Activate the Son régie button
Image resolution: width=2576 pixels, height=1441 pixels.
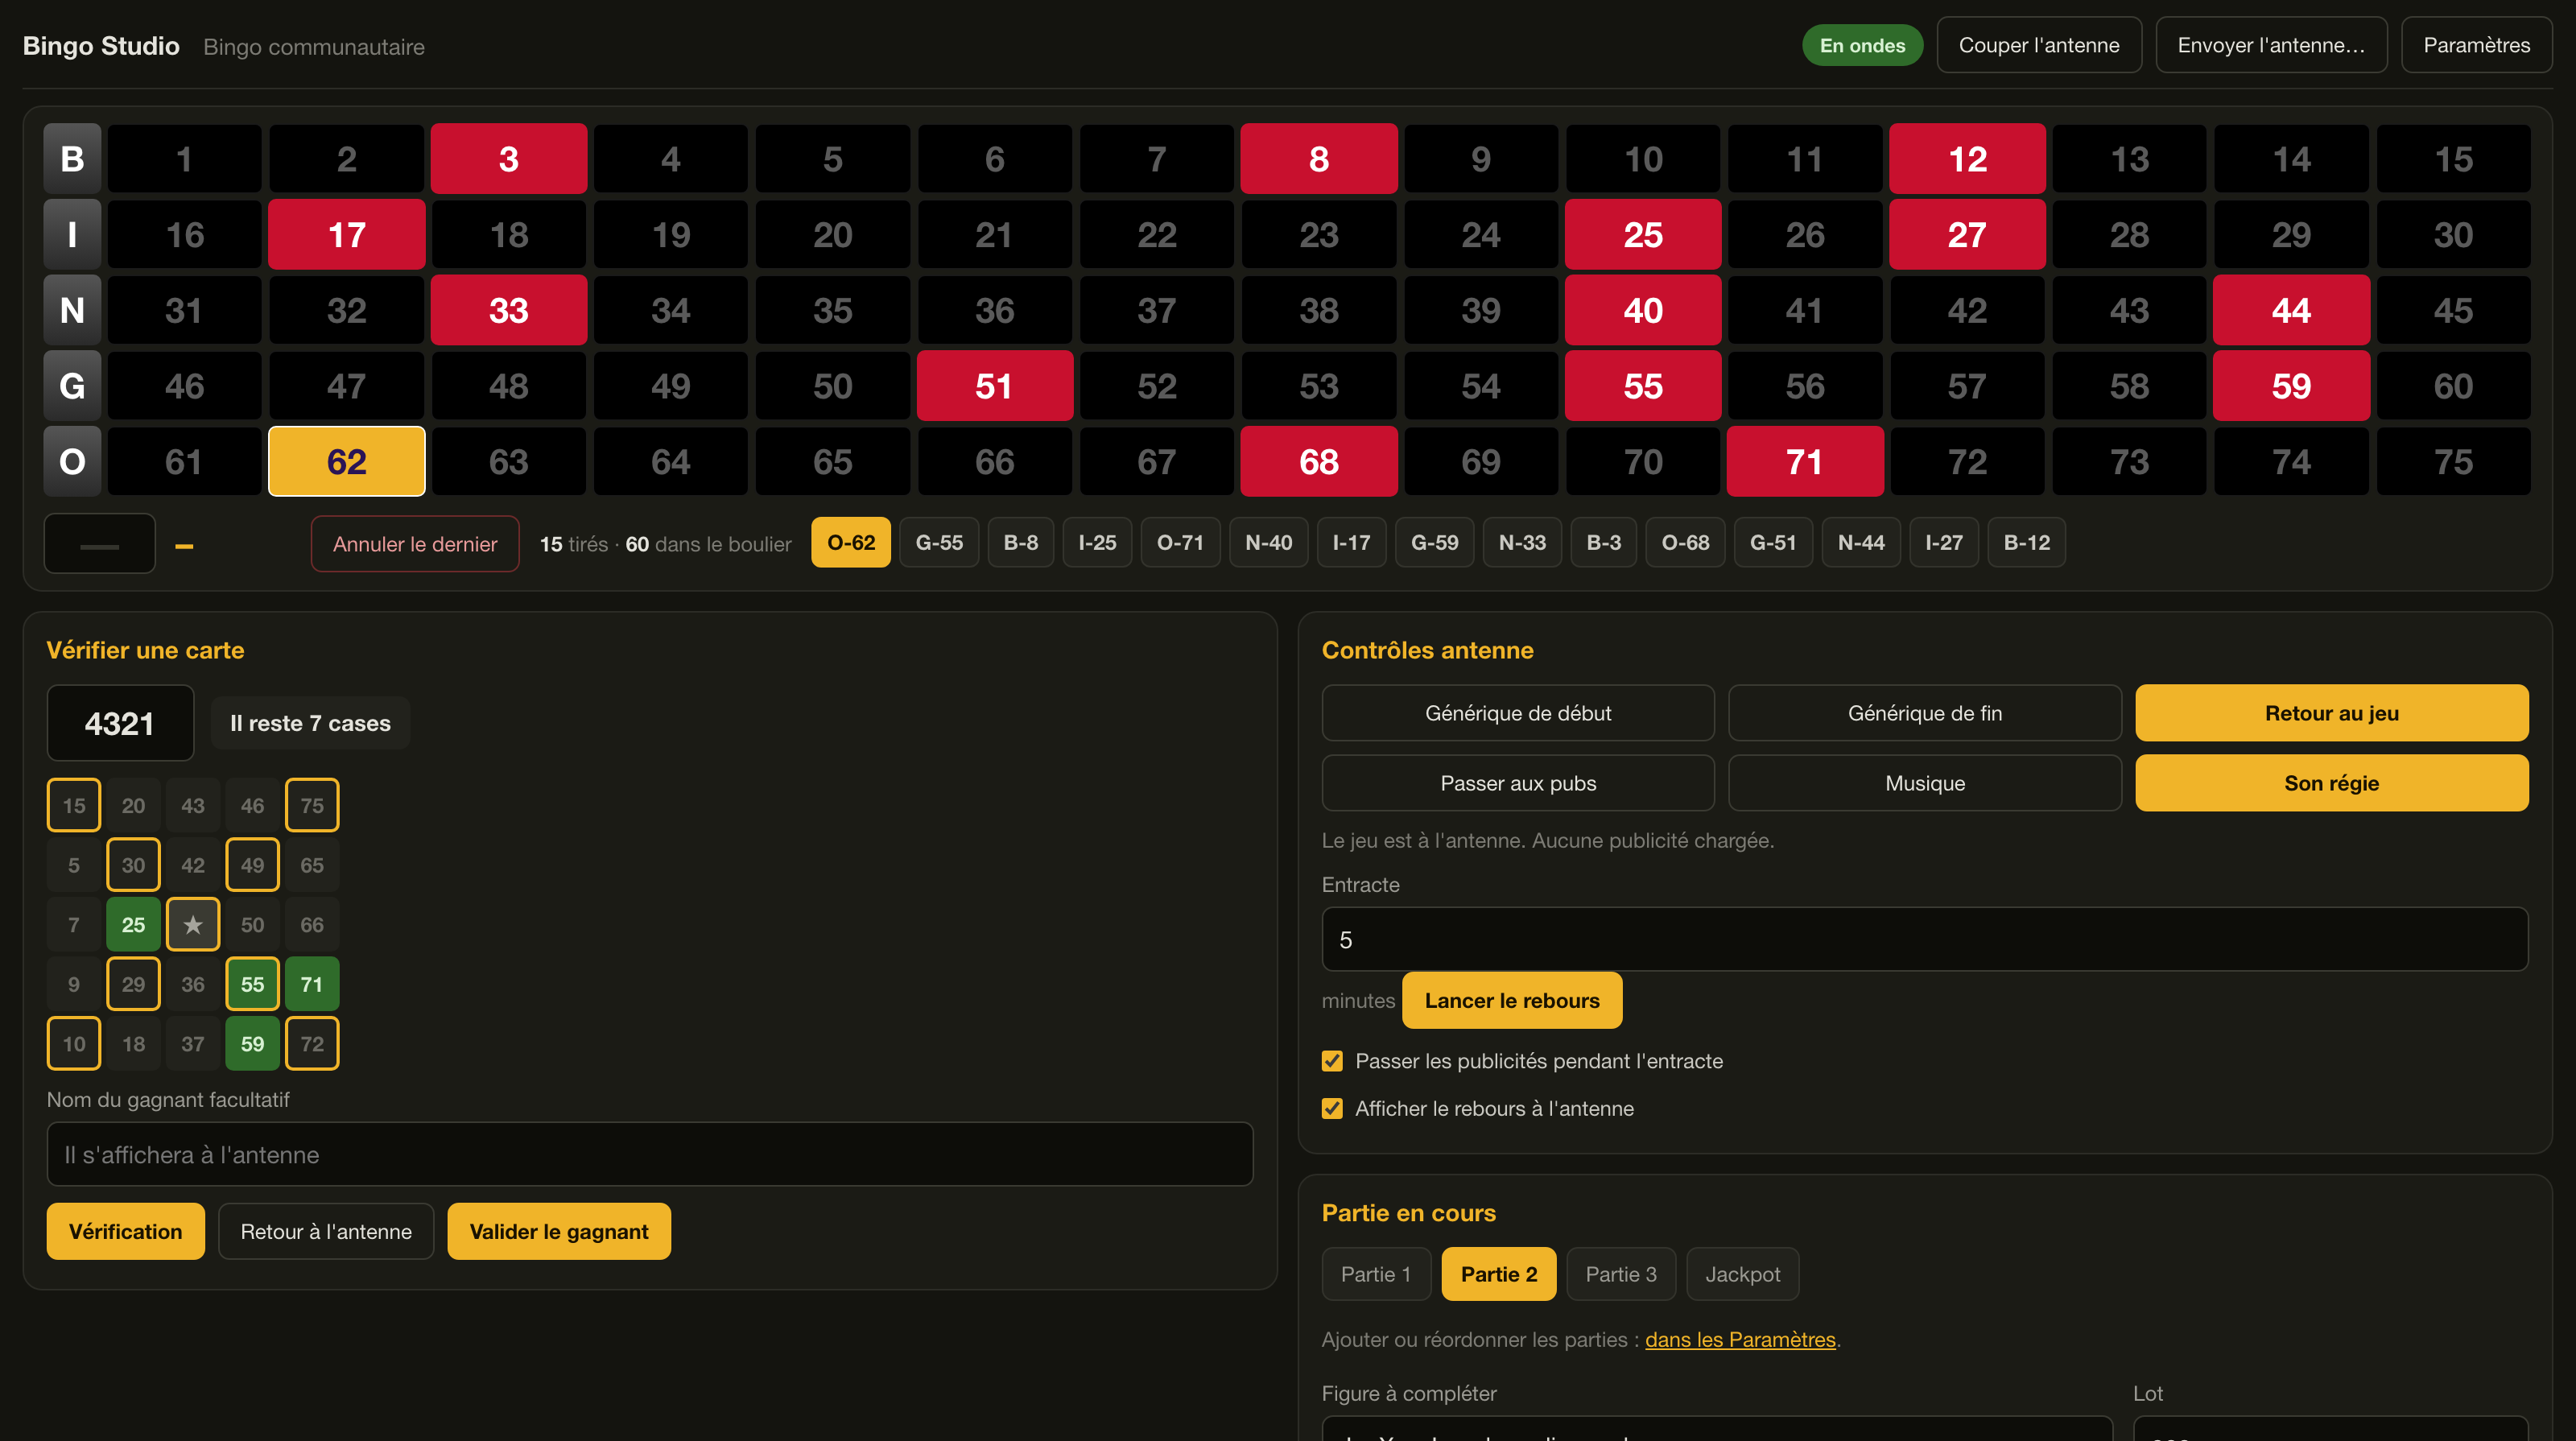coord(2331,783)
